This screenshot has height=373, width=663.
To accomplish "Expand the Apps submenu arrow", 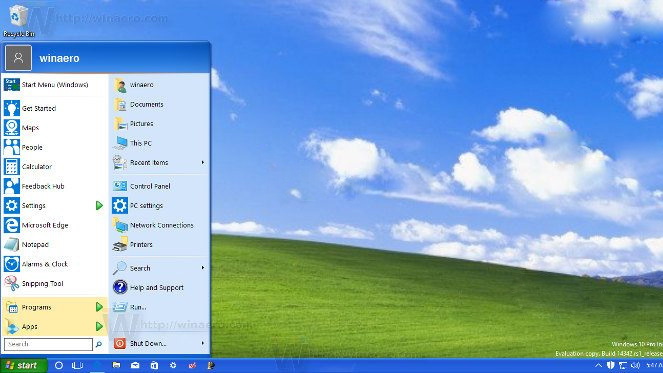I will coord(99,326).
